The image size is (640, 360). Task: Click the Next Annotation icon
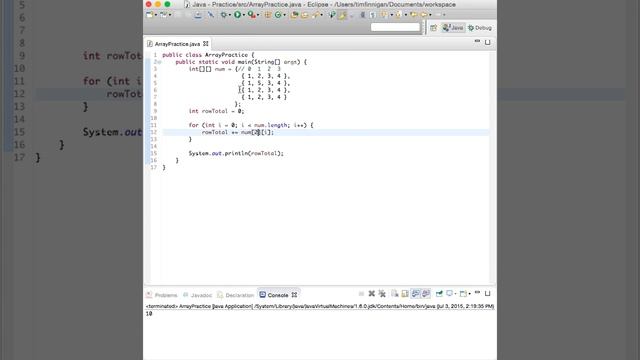click(x=384, y=15)
